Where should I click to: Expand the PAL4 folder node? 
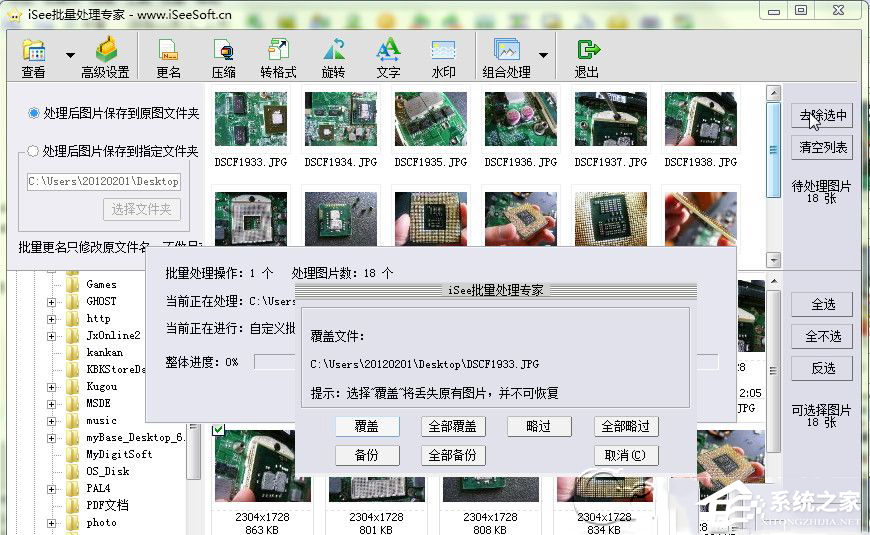click(x=52, y=489)
